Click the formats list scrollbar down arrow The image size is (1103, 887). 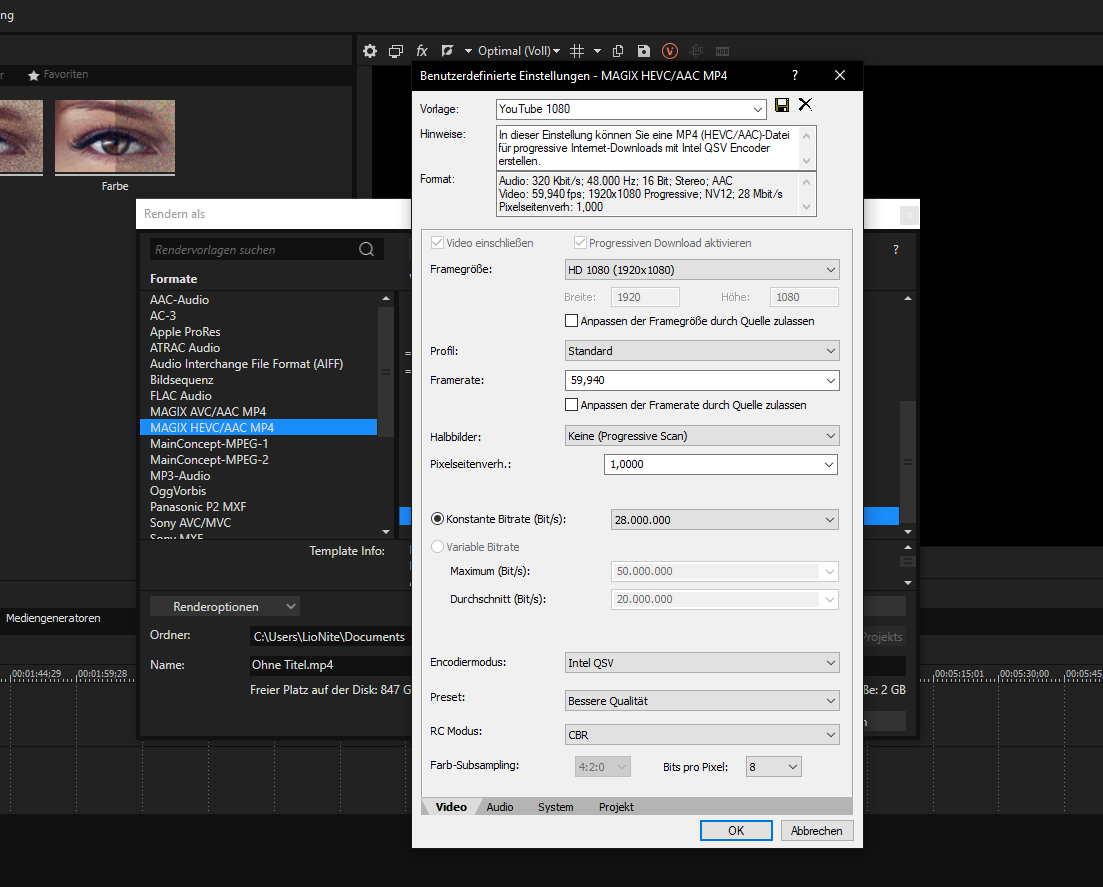[x=385, y=532]
